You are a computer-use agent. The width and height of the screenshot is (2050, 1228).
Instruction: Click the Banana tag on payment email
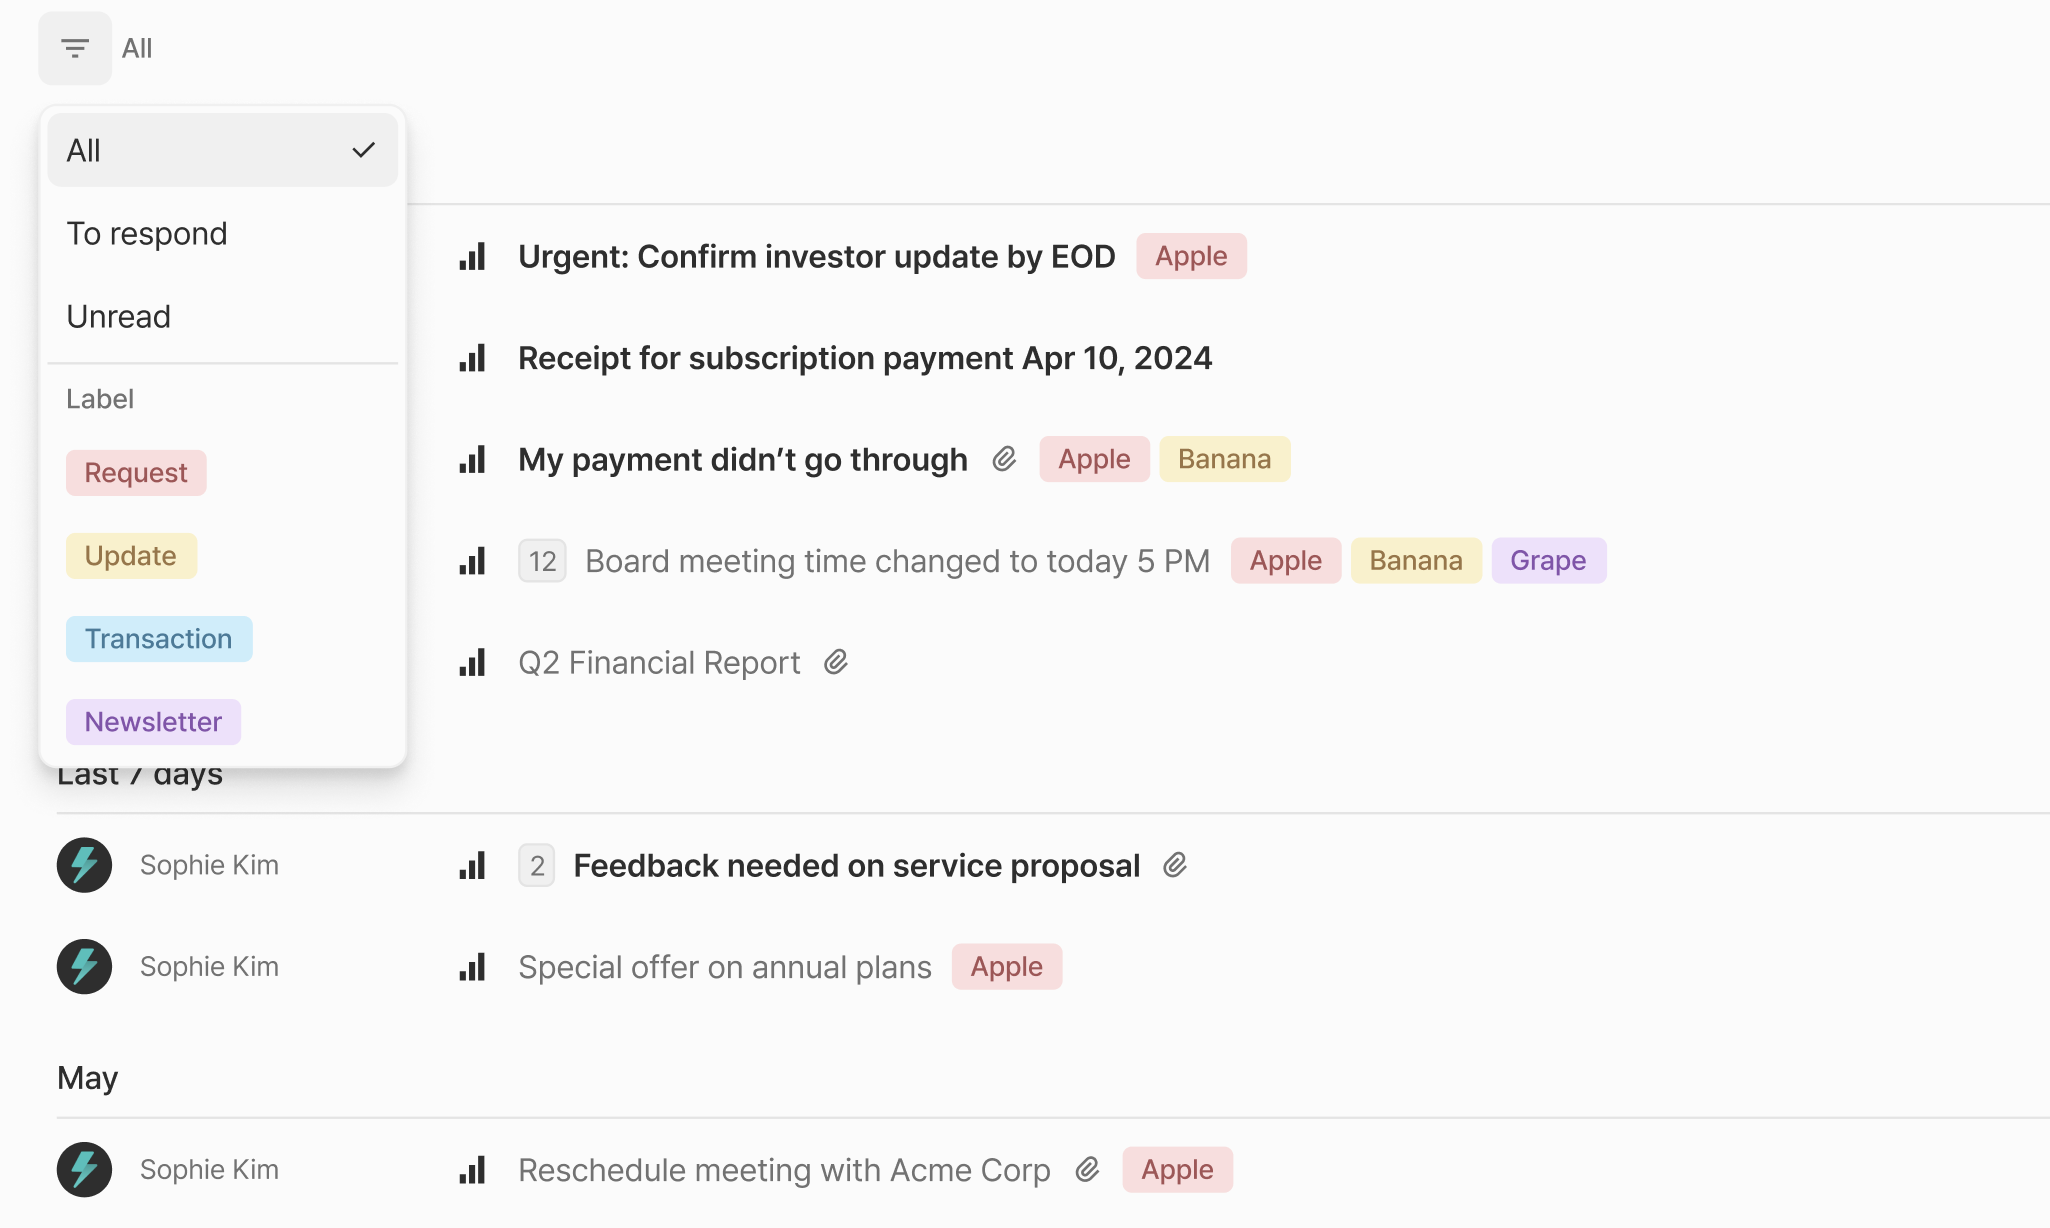coord(1224,459)
